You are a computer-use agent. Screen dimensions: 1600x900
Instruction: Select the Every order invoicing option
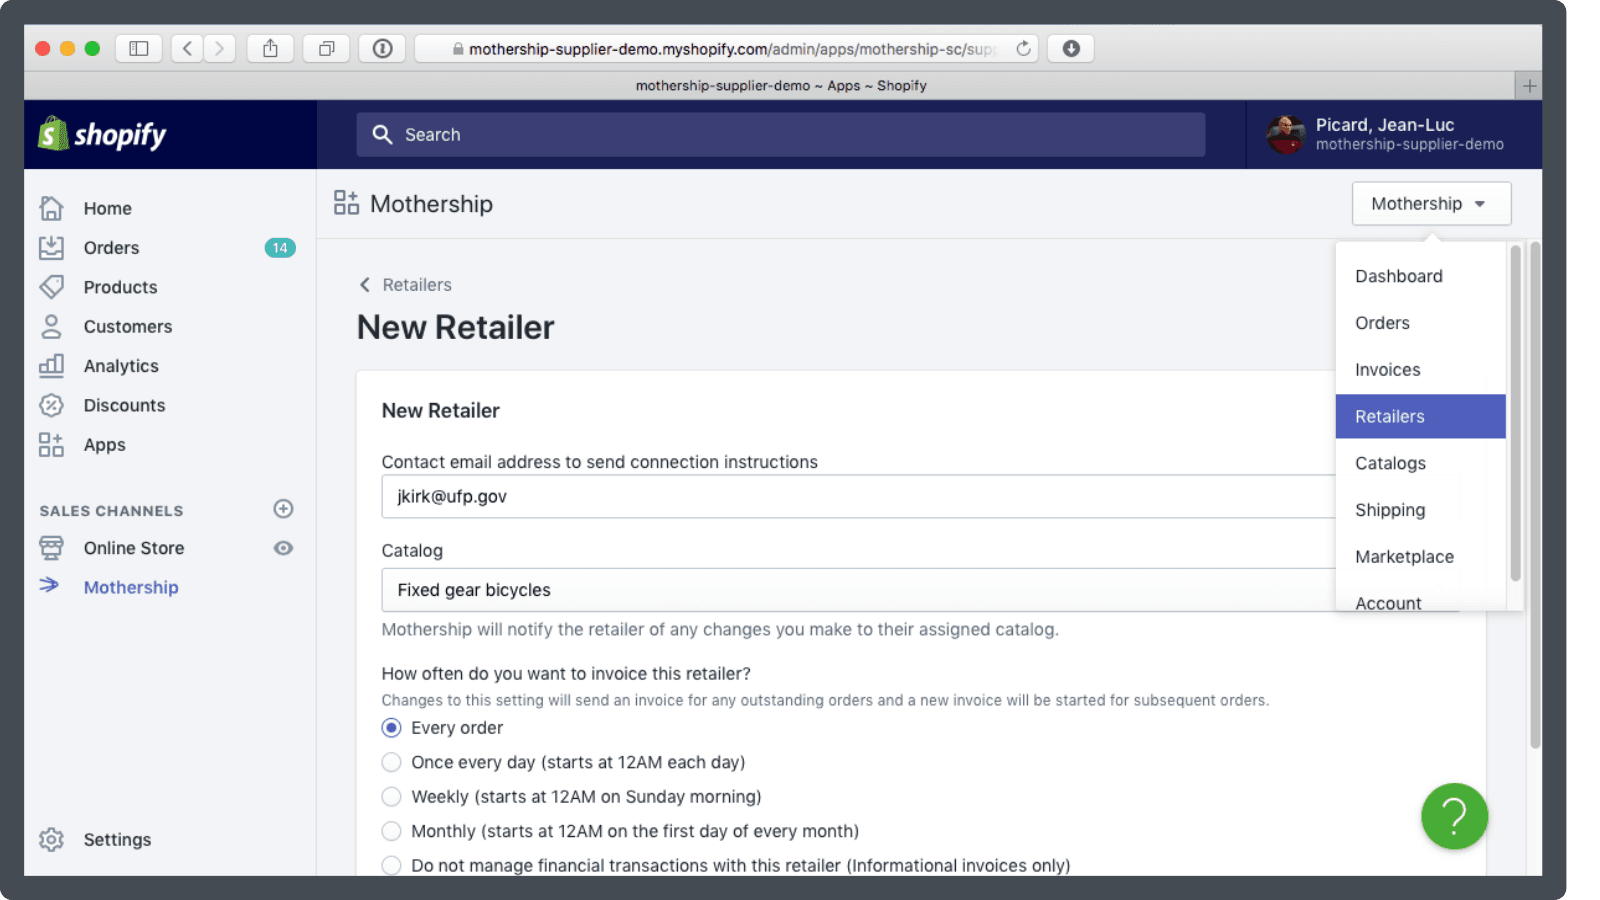[391, 727]
